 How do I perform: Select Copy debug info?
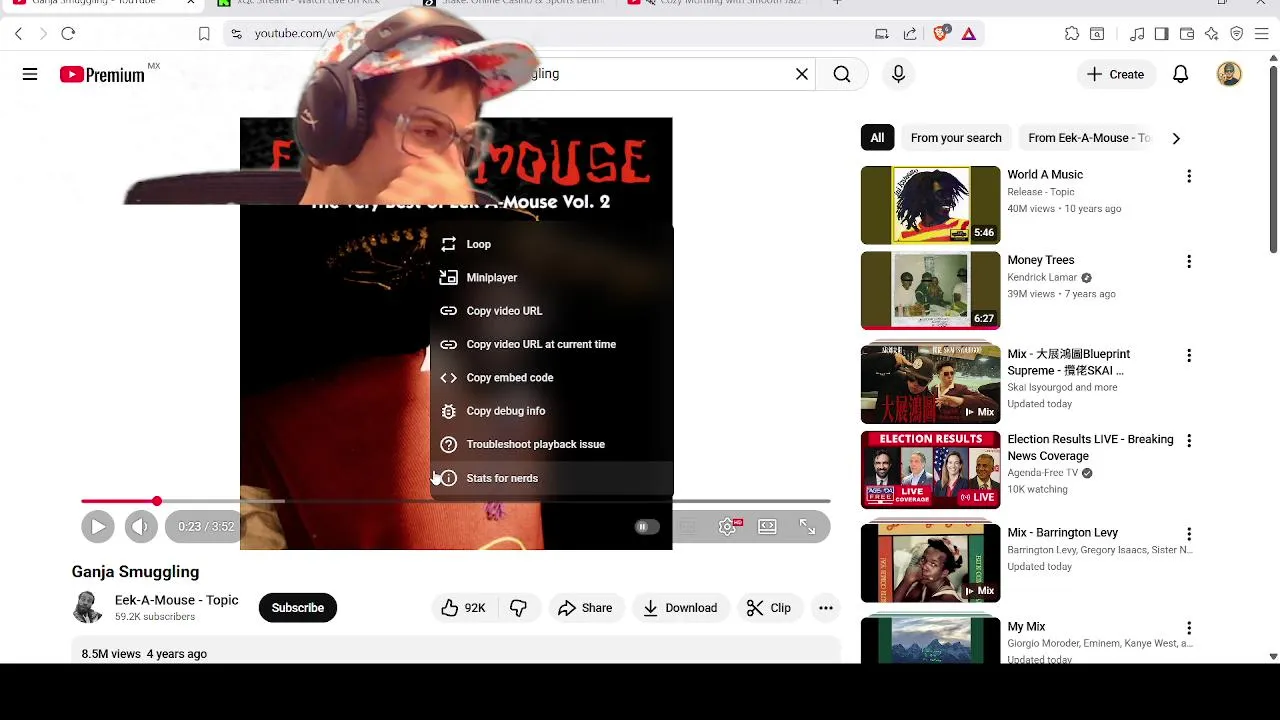[552, 411]
